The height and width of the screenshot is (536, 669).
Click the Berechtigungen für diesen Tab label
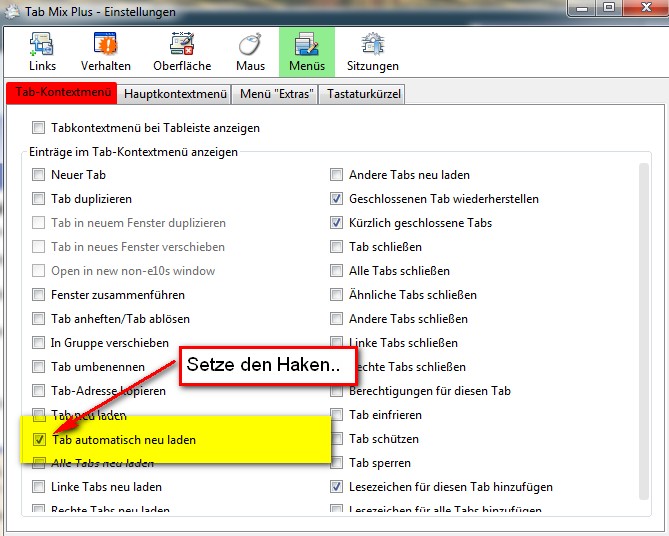coord(430,391)
